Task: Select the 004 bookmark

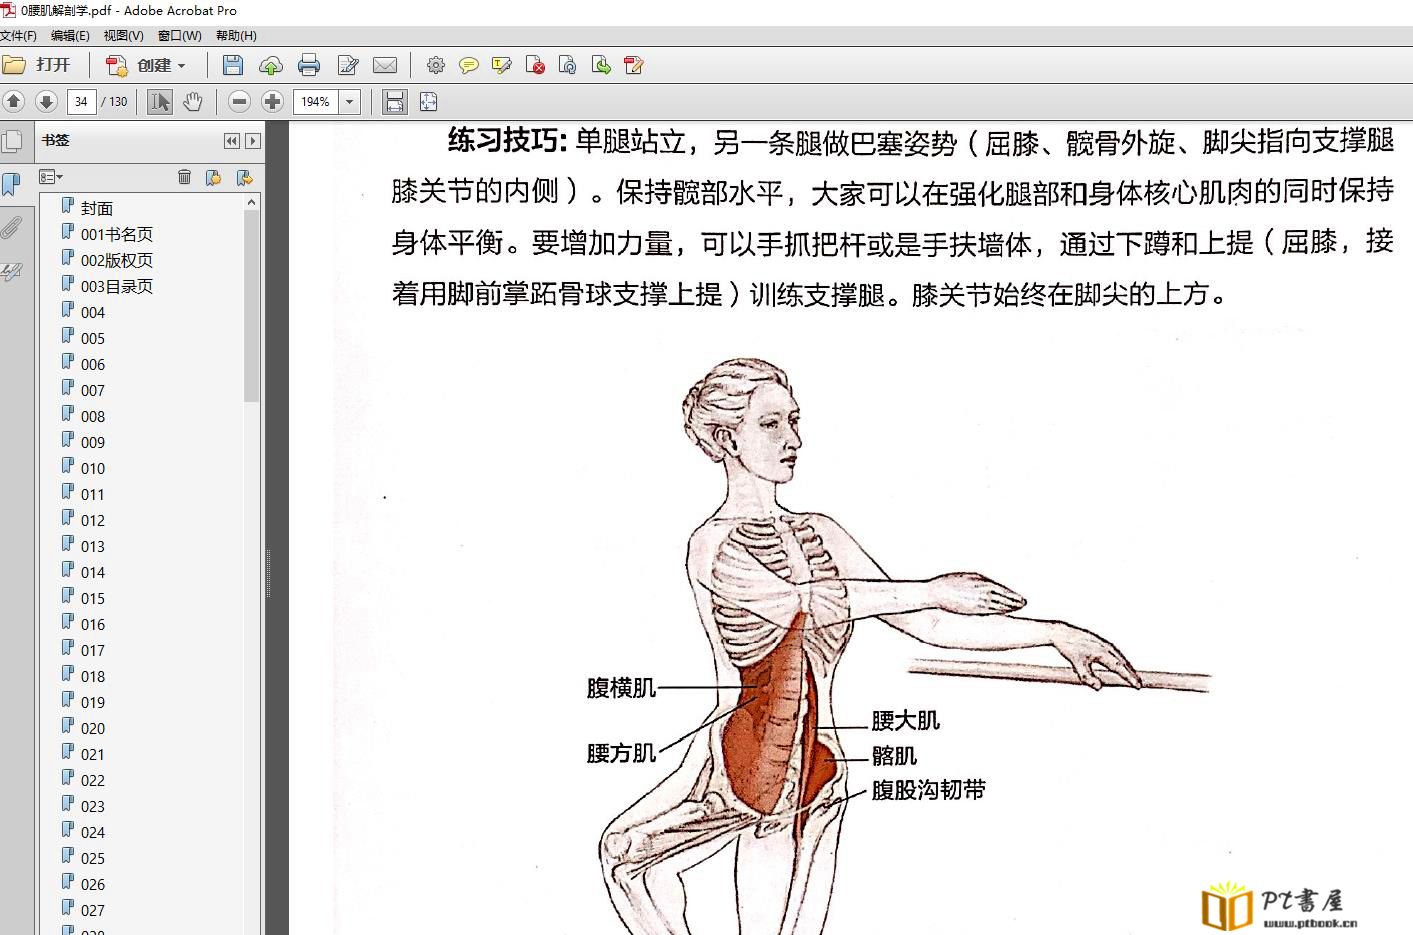Action: pyautogui.click(x=93, y=312)
